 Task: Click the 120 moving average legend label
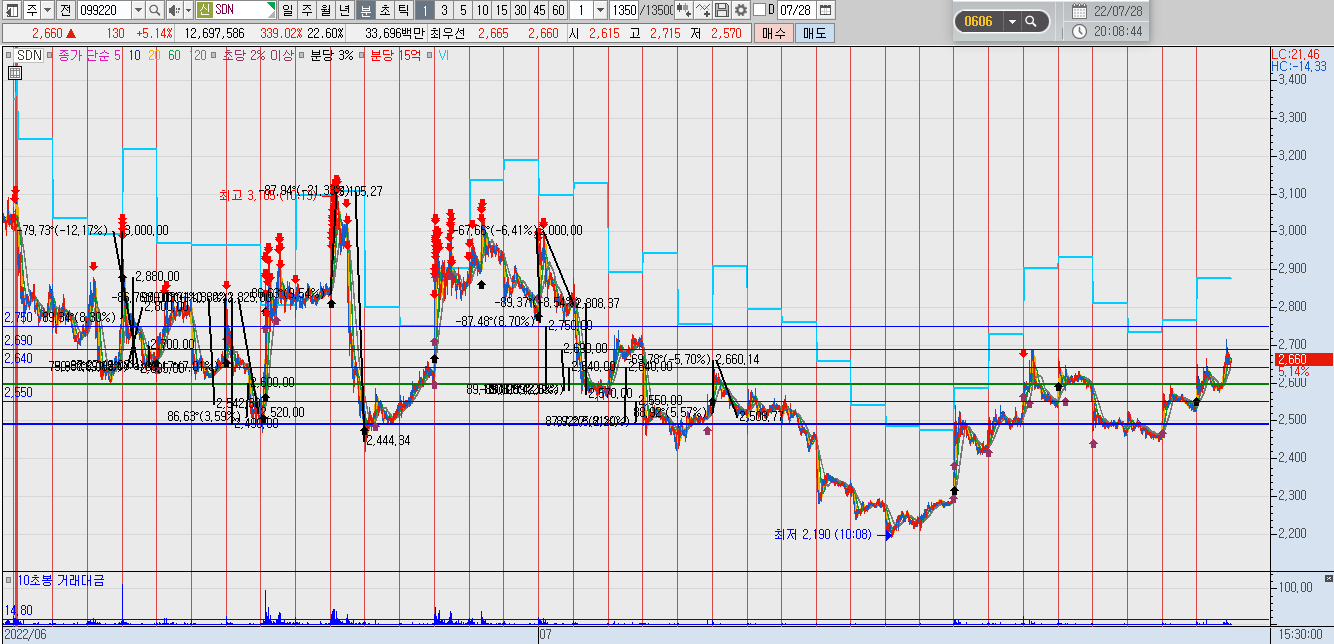198,55
